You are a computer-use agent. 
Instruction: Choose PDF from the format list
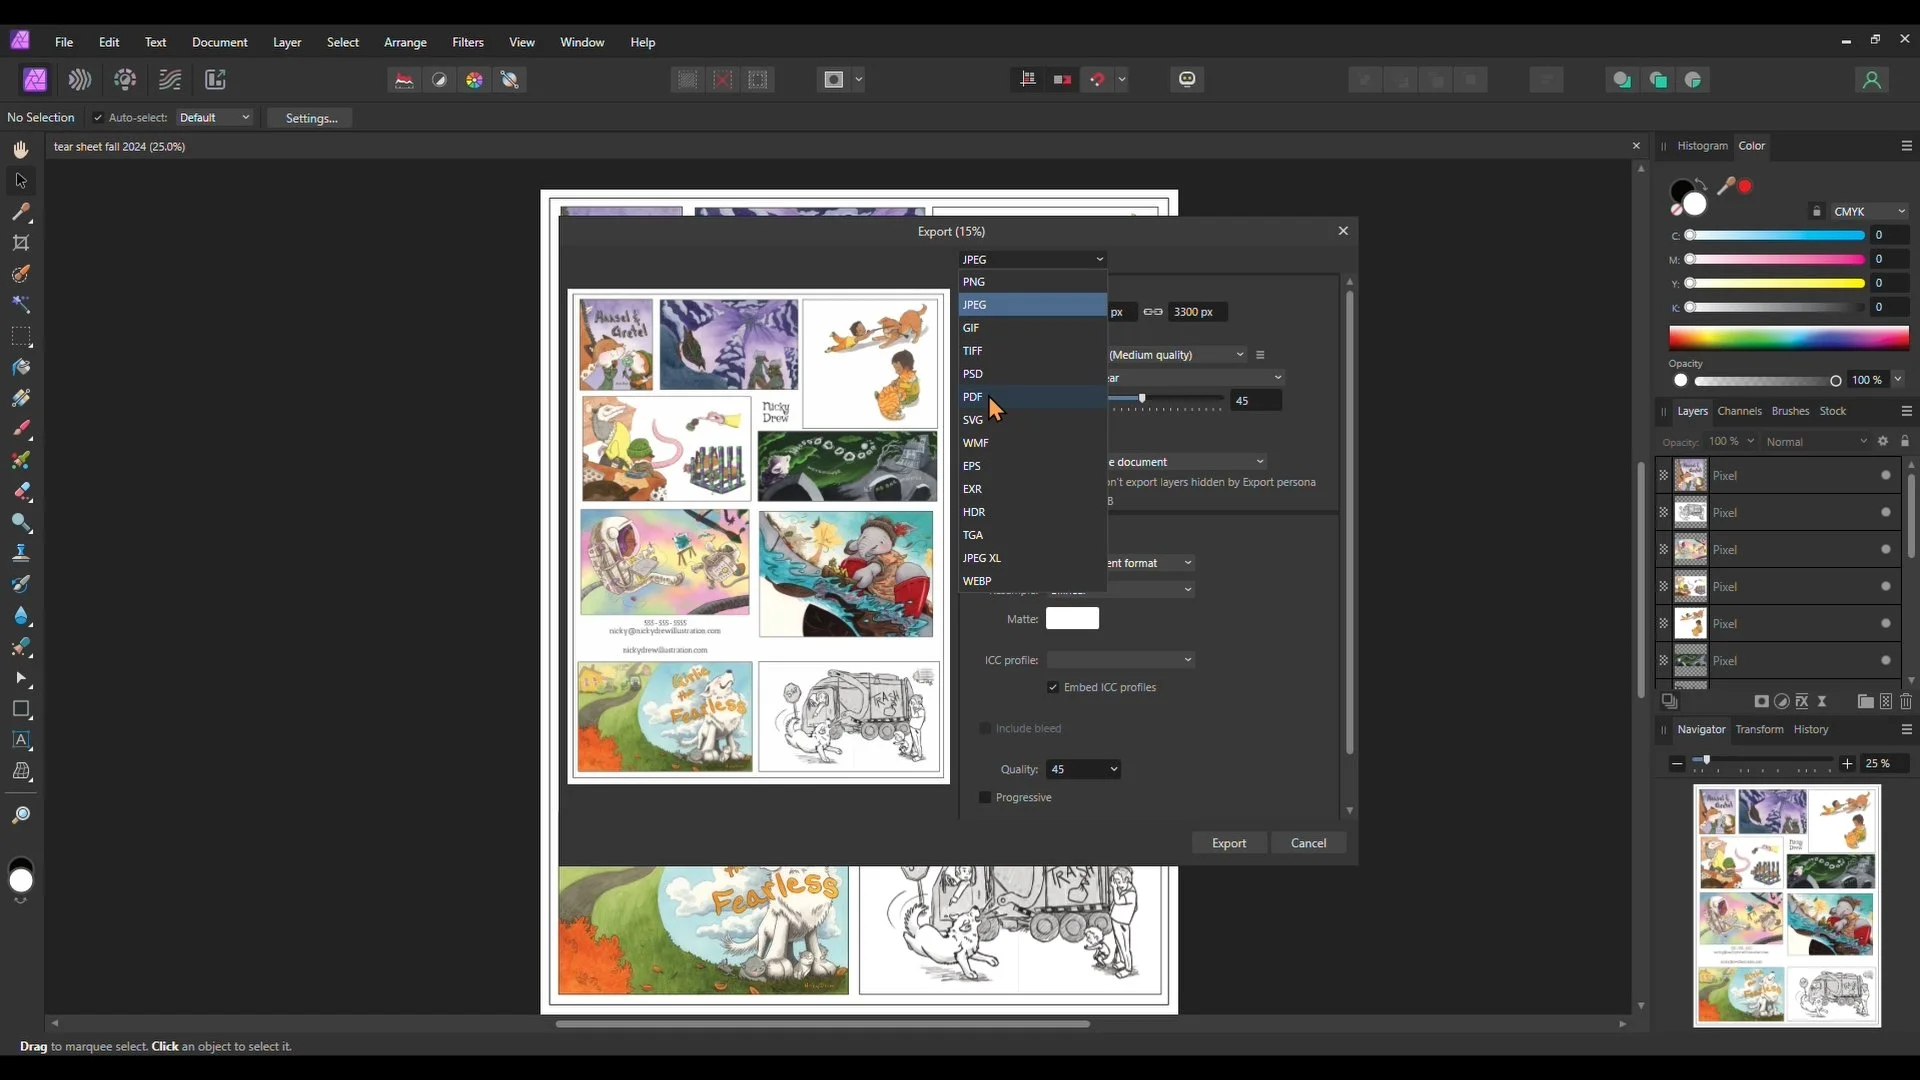tap(973, 397)
